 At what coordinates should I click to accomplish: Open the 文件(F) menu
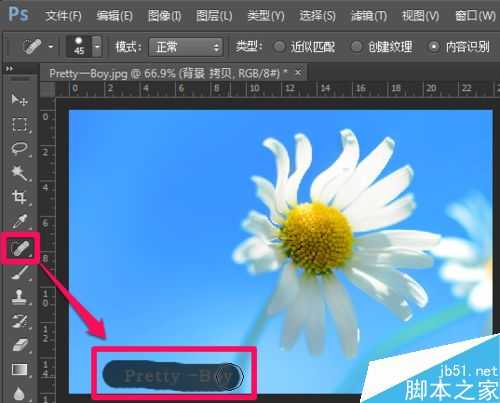coord(63,16)
